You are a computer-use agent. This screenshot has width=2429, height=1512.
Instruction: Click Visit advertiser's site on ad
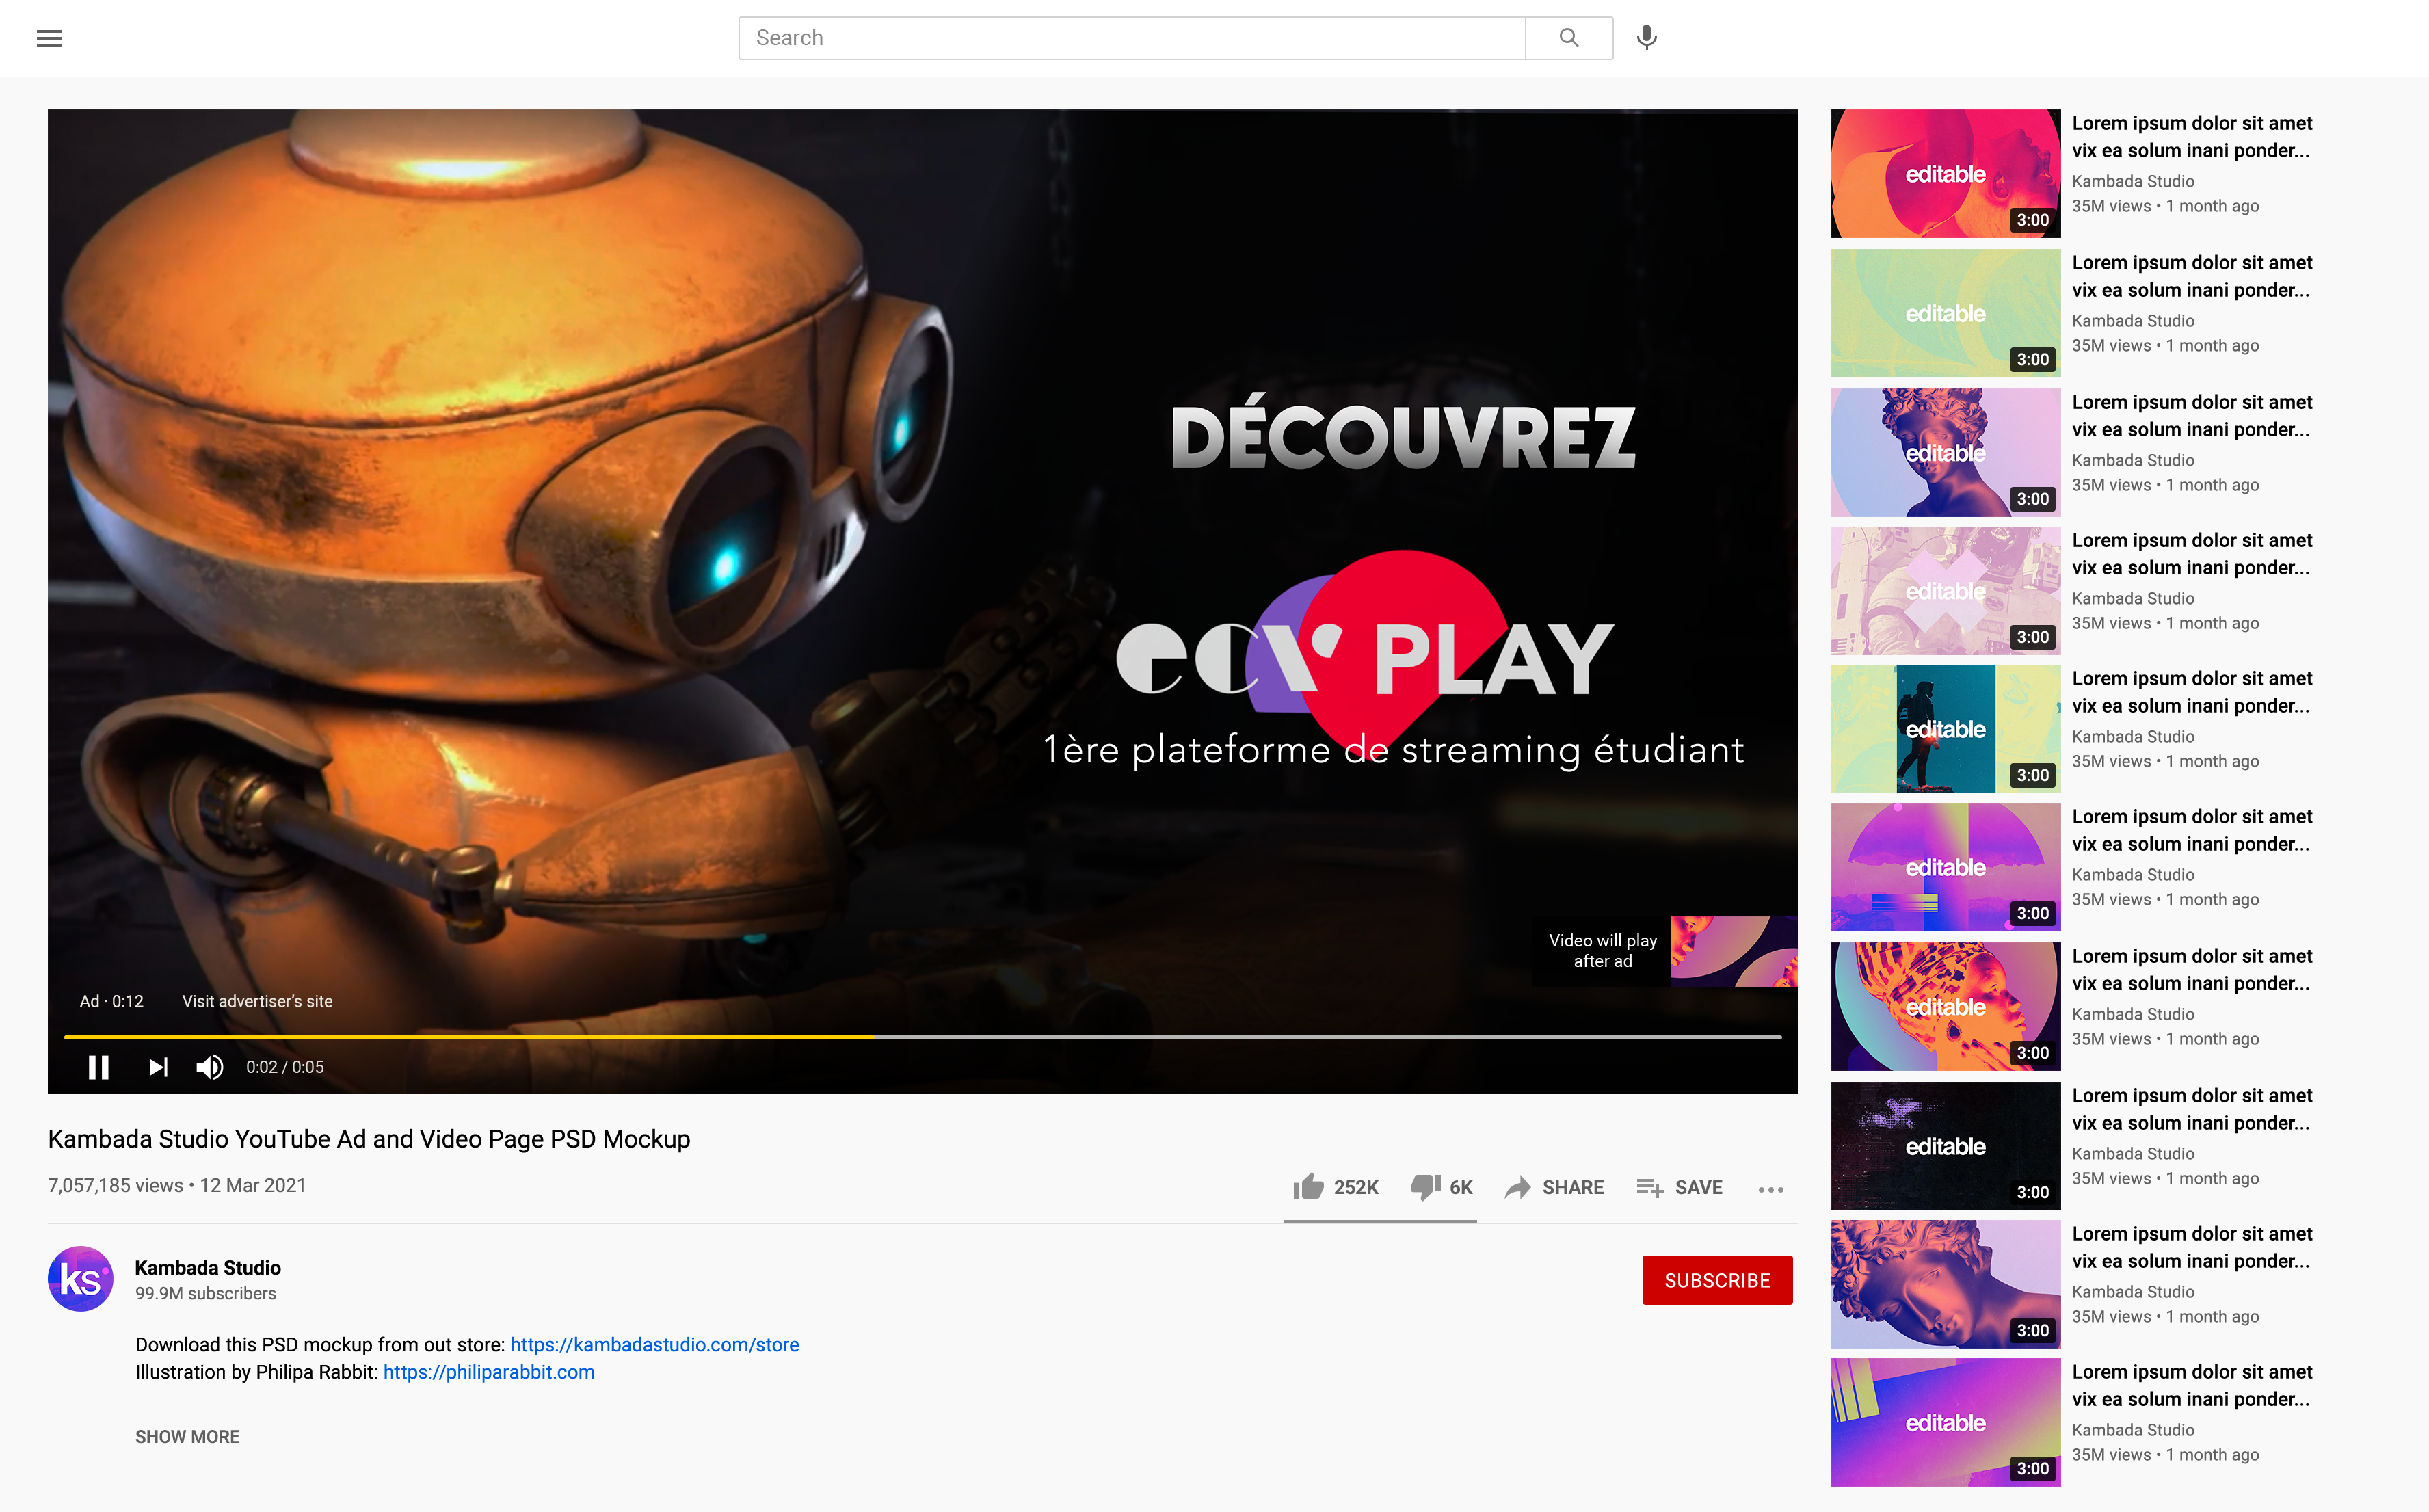257,1001
